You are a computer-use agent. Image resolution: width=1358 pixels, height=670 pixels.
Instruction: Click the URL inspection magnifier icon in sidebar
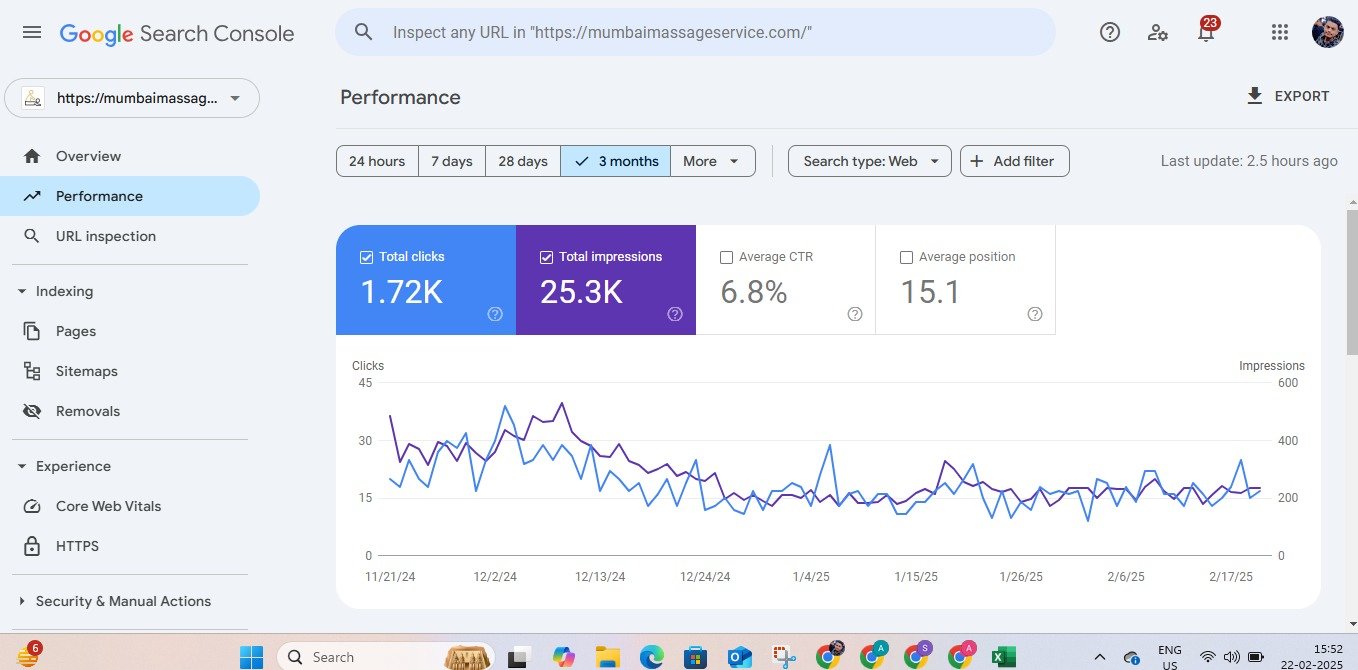click(32, 236)
